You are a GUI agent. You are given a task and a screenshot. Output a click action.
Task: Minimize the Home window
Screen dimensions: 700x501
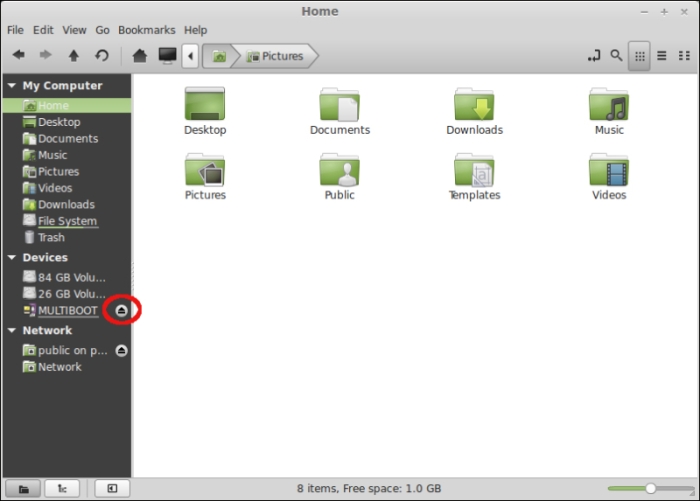(x=644, y=12)
